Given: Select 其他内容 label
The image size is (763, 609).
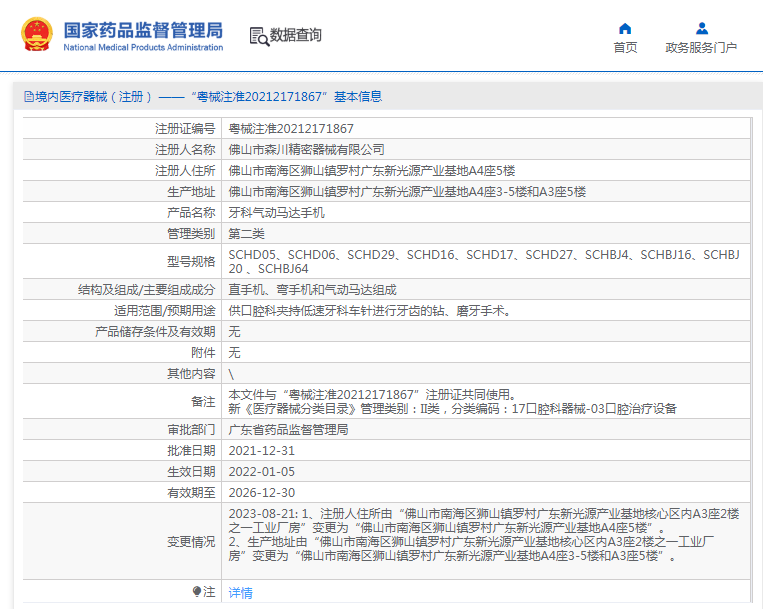Looking at the screenshot, I should point(191,374).
